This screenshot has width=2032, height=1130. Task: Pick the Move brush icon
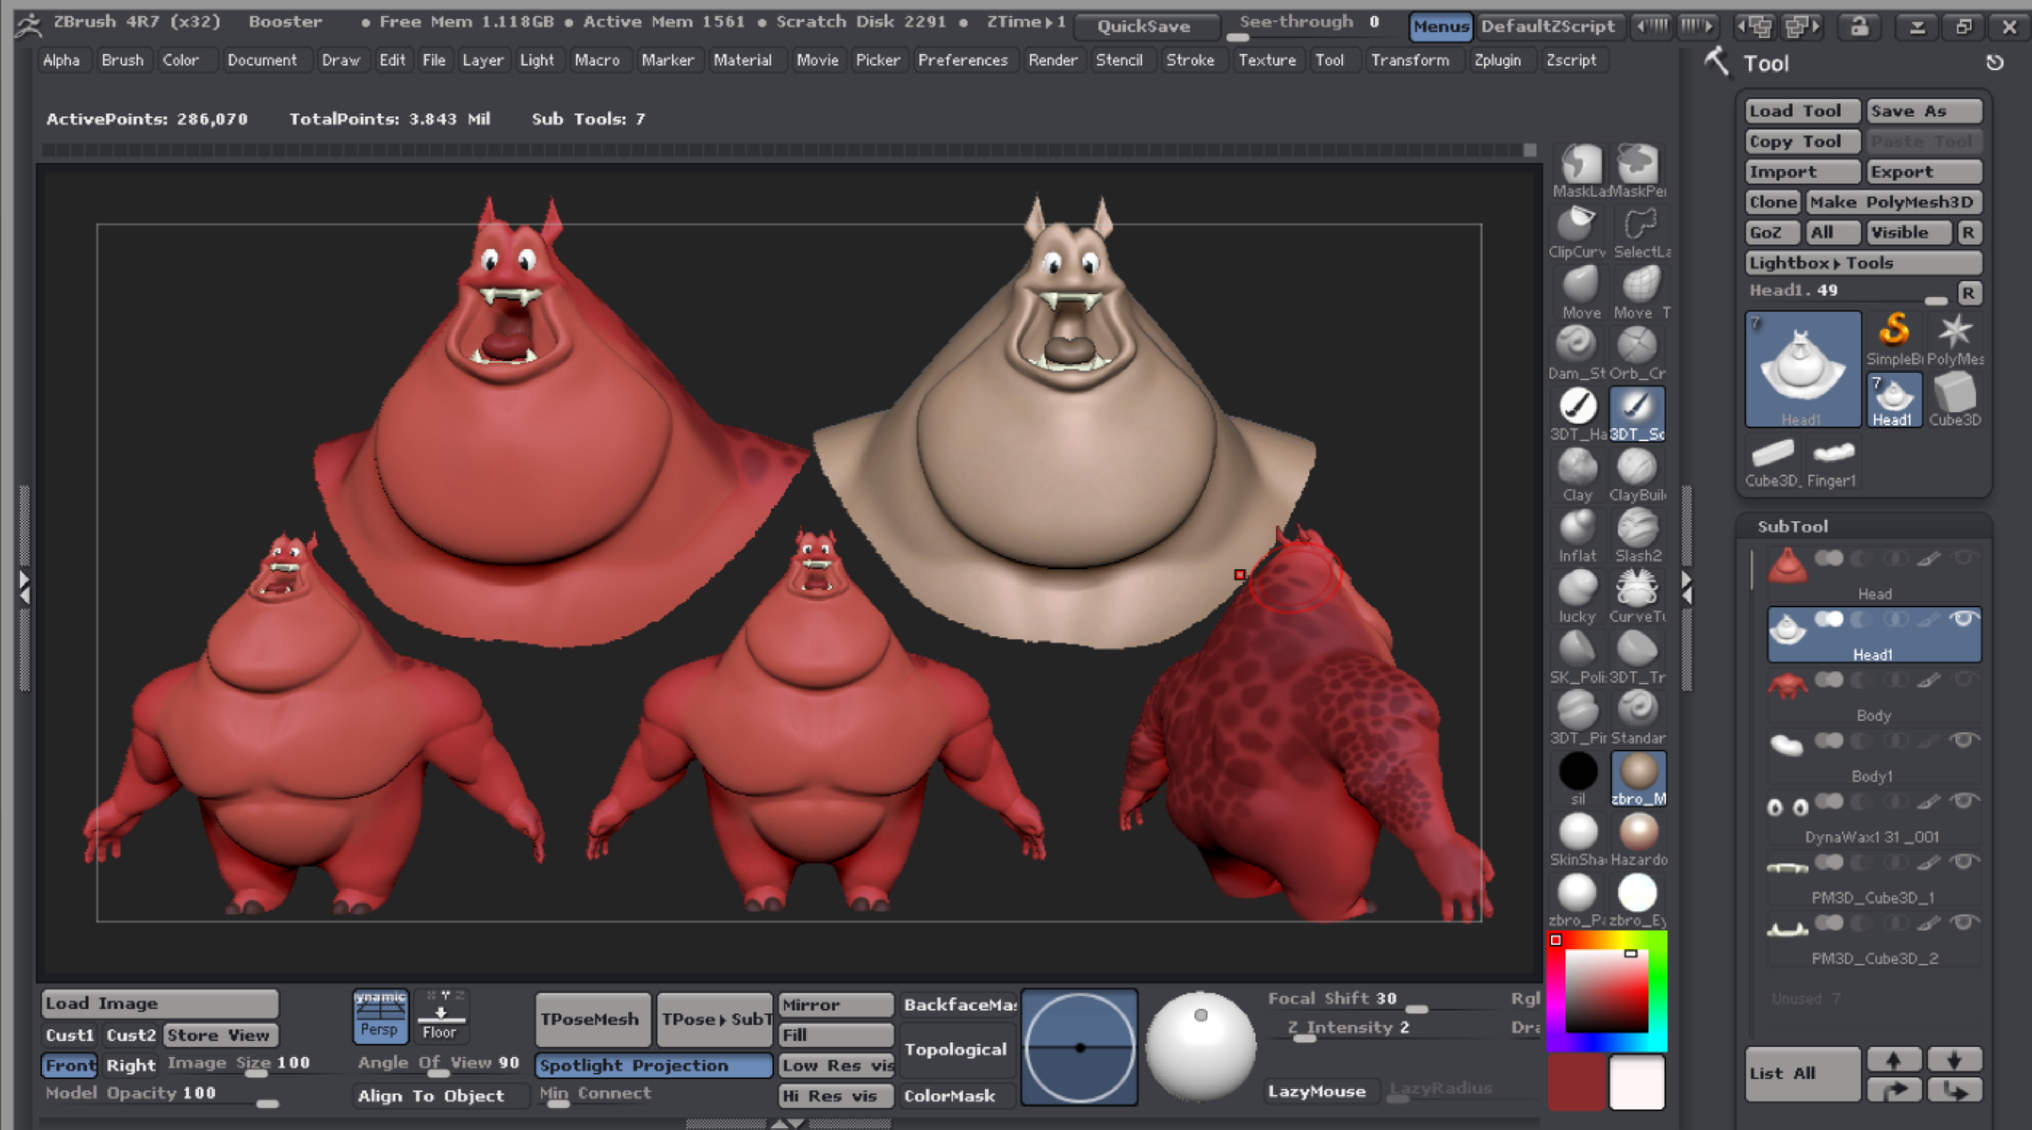click(x=1580, y=286)
